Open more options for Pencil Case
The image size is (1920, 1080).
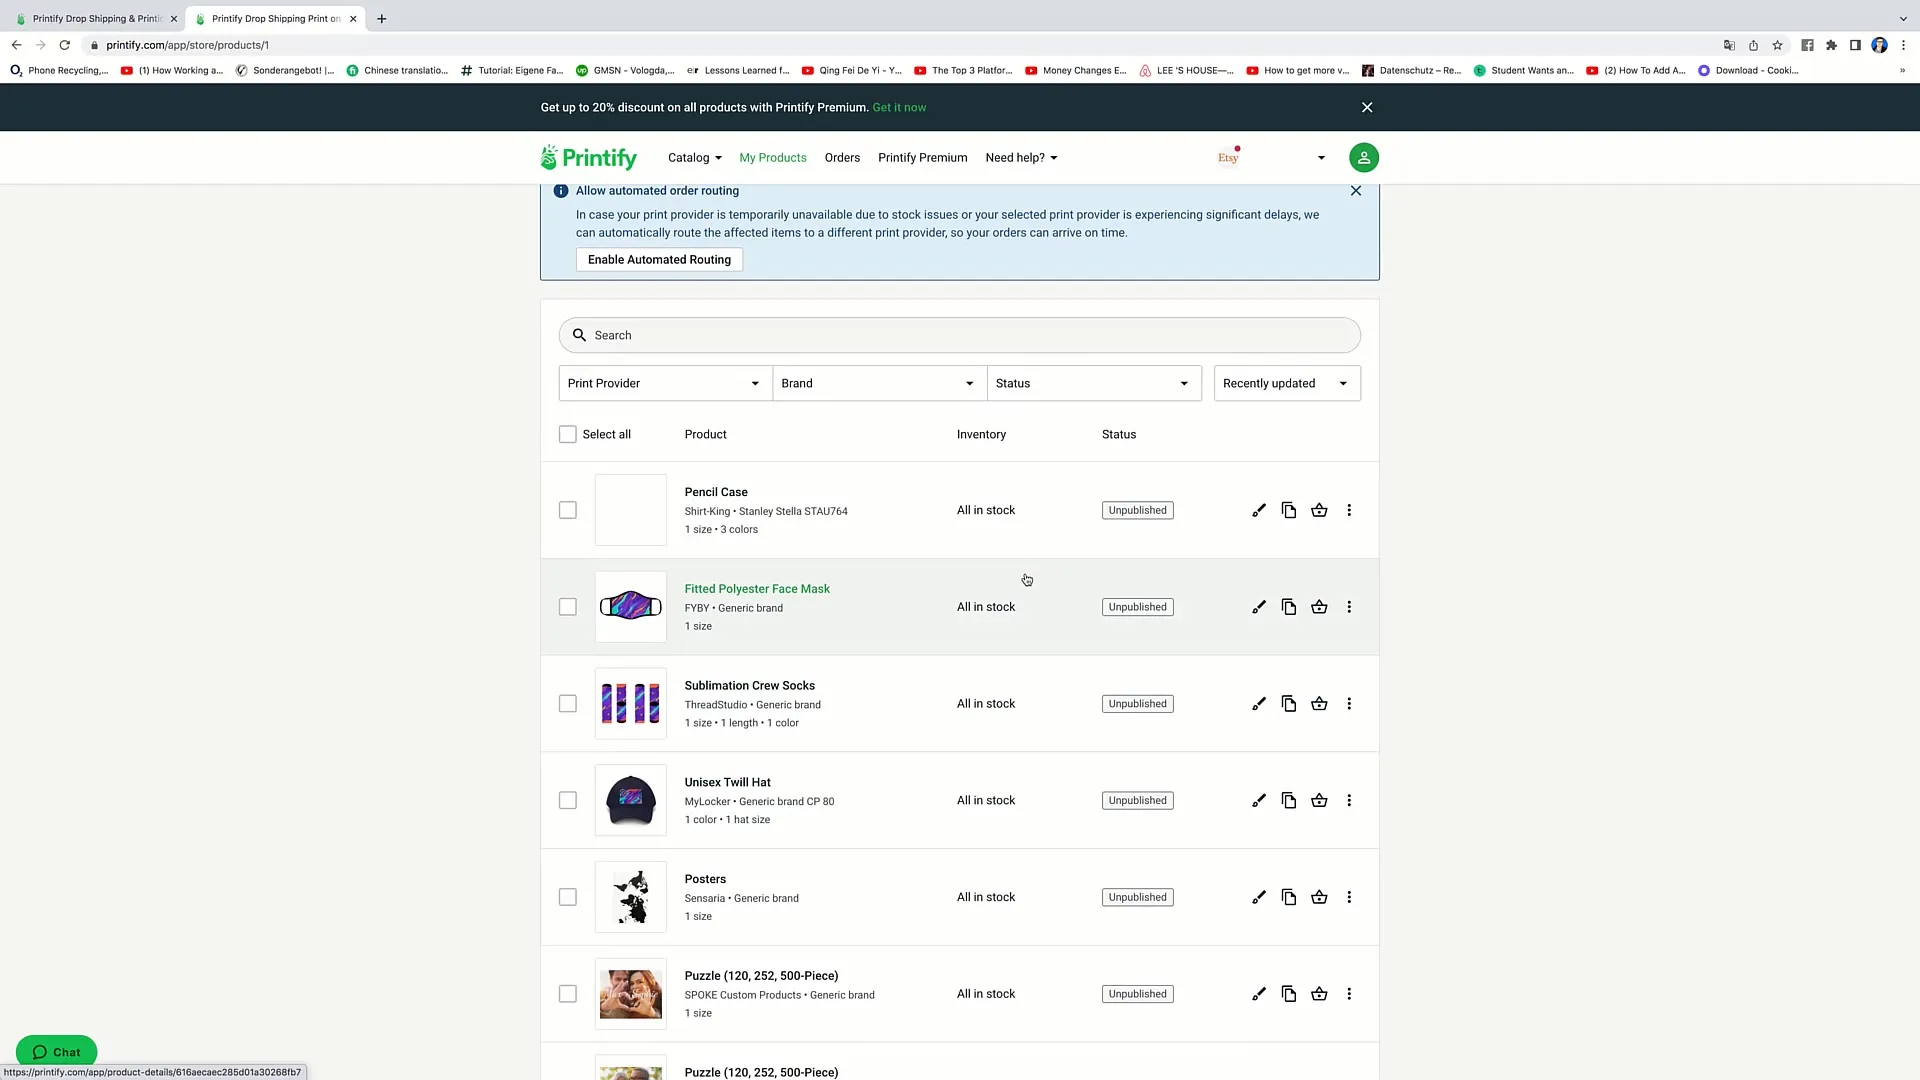[x=1349, y=510]
